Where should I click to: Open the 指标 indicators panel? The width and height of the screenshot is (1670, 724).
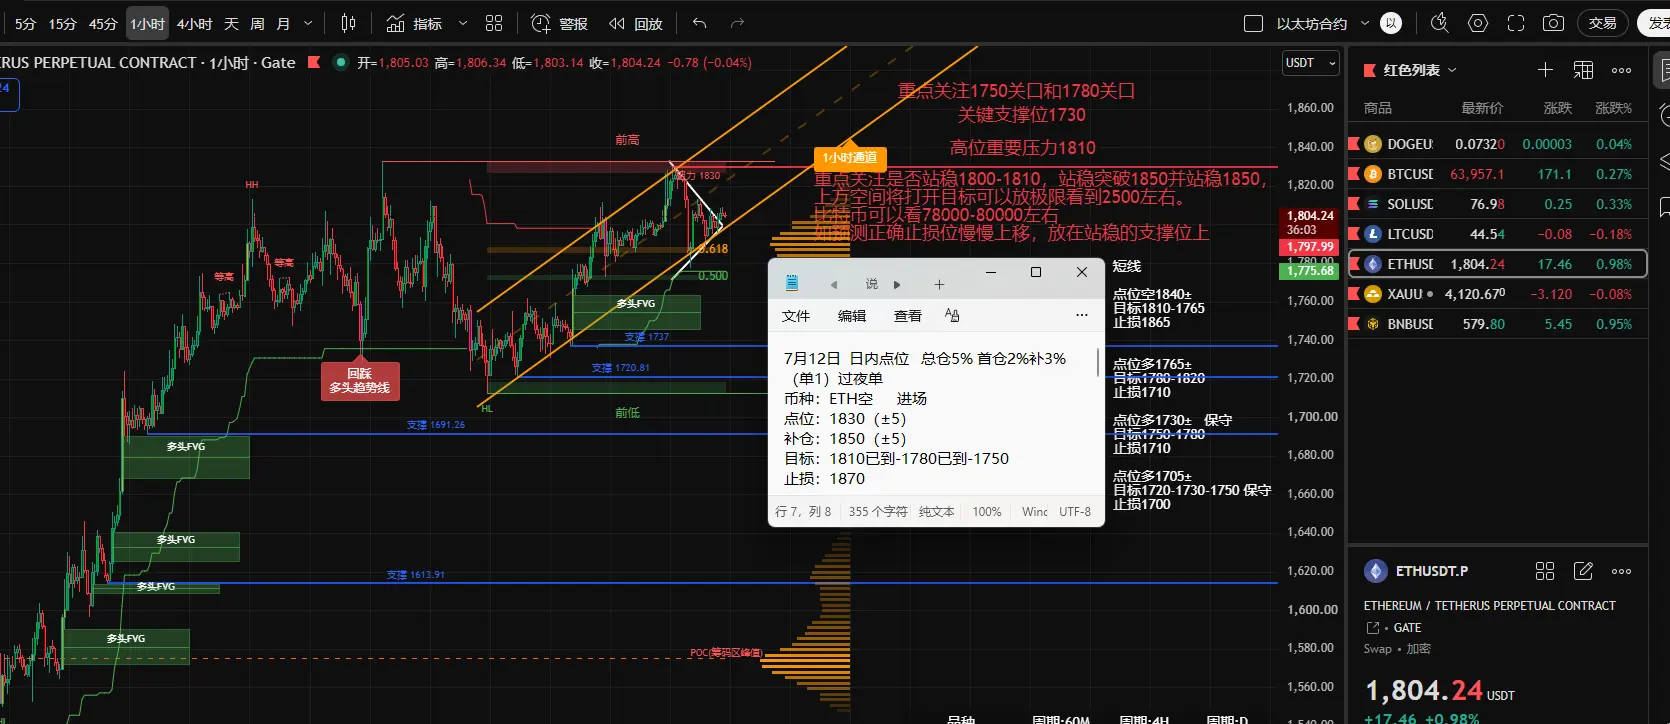pos(414,23)
